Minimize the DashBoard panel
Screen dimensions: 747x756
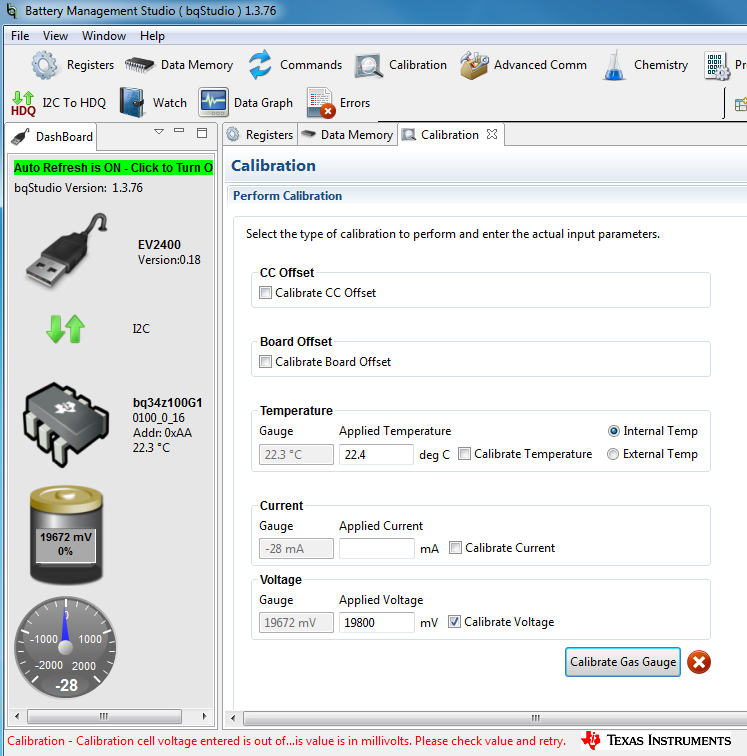pos(179,131)
